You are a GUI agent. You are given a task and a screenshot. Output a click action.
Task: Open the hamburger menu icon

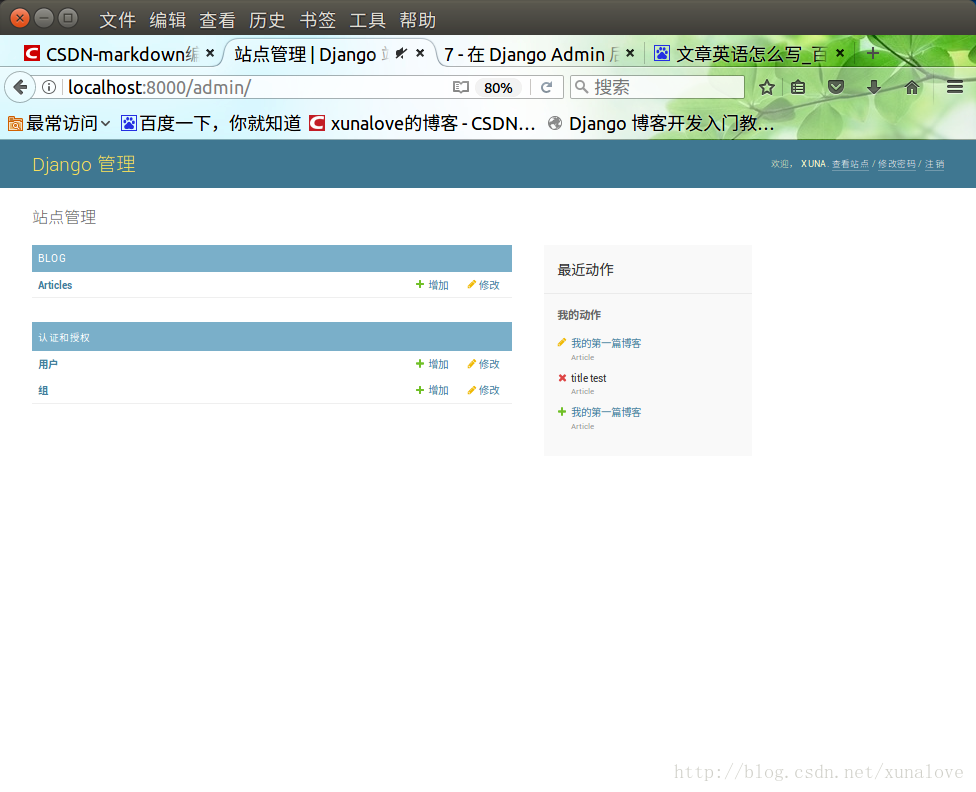pyautogui.click(x=955, y=87)
